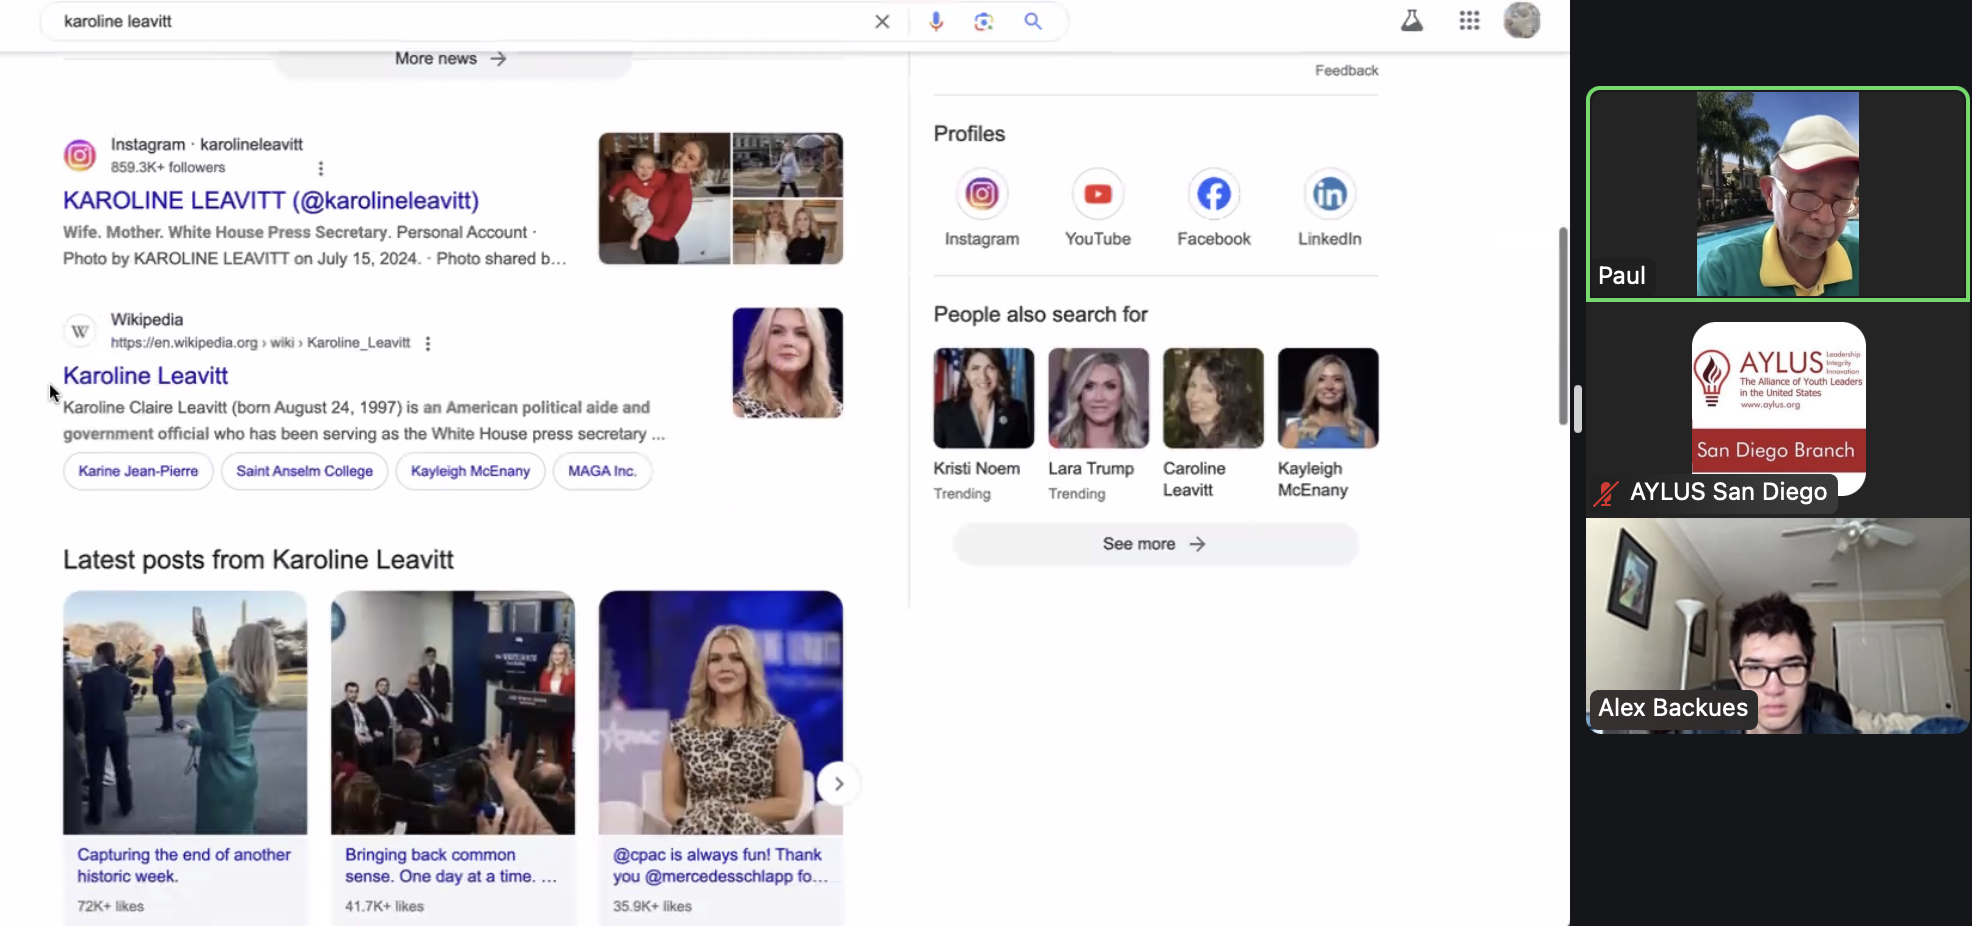Click the Instagram favicon beside karolineleavitt result
This screenshot has width=1972, height=926.
pyautogui.click(x=80, y=155)
